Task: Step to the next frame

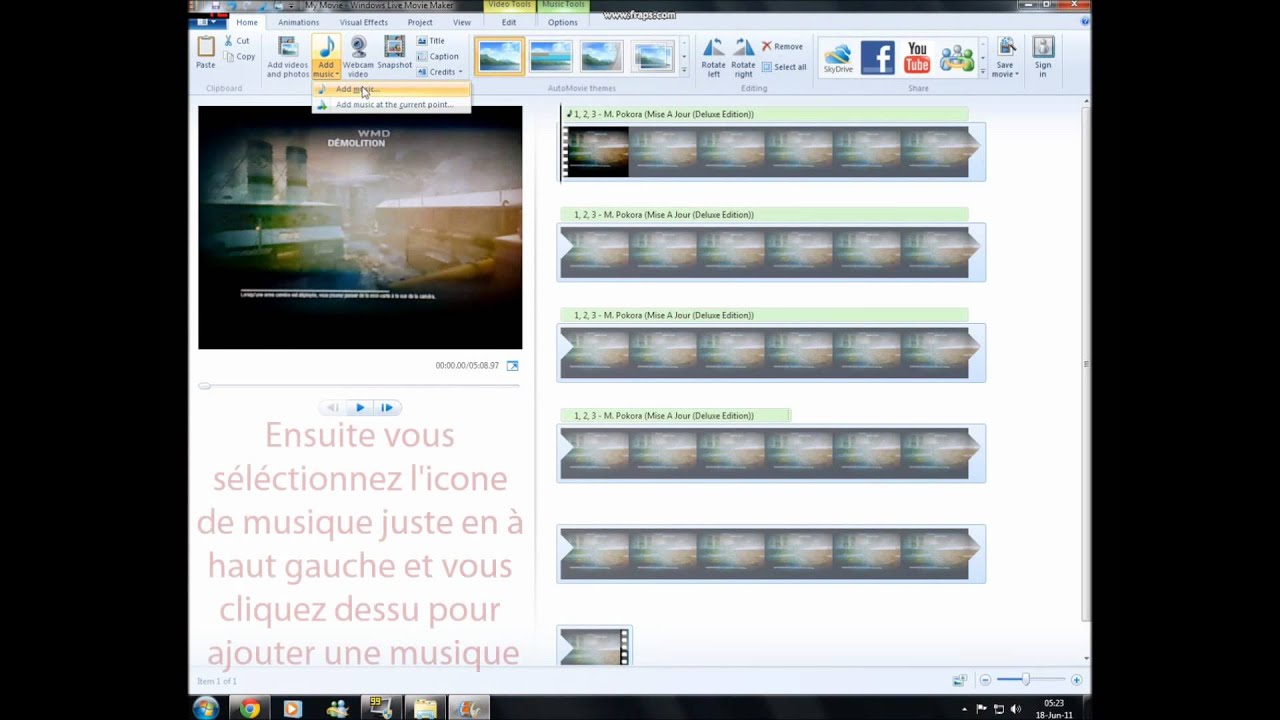Action: [x=387, y=407]
